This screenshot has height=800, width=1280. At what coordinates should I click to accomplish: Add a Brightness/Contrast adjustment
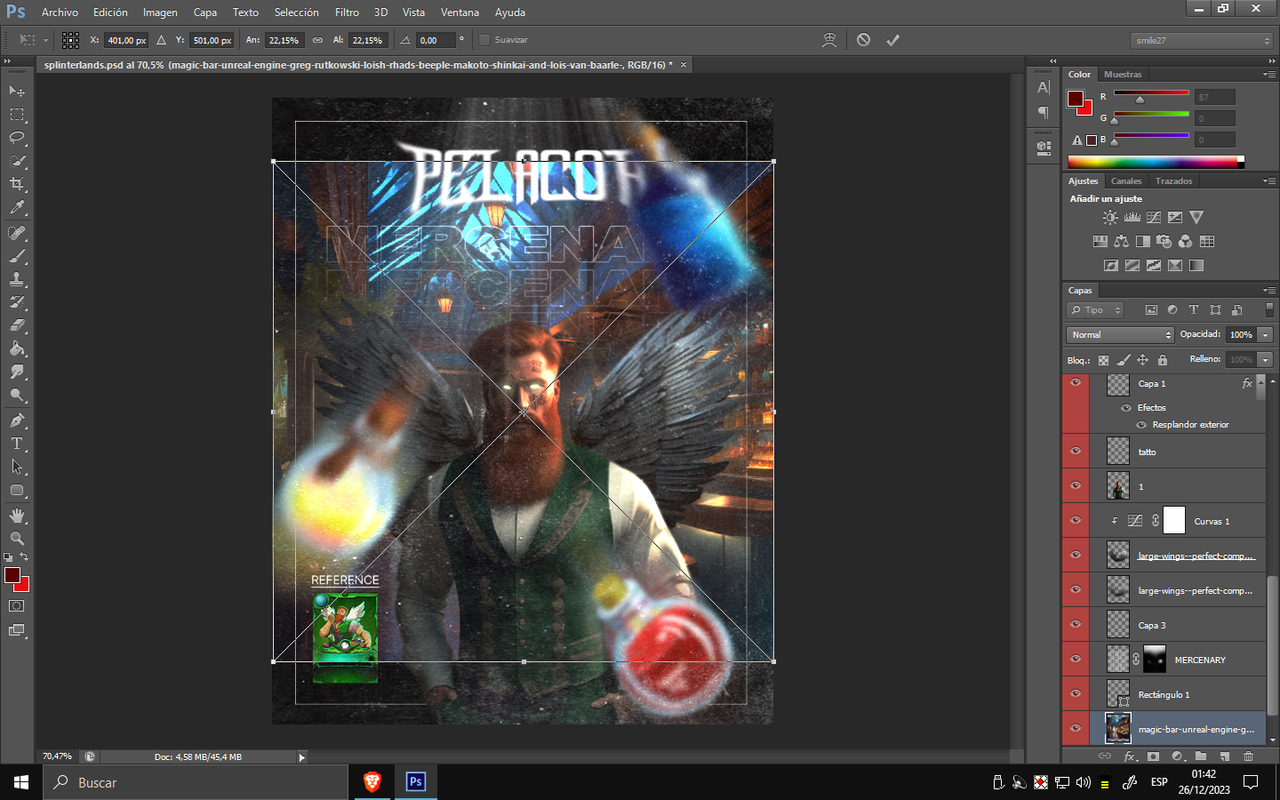1110,217
